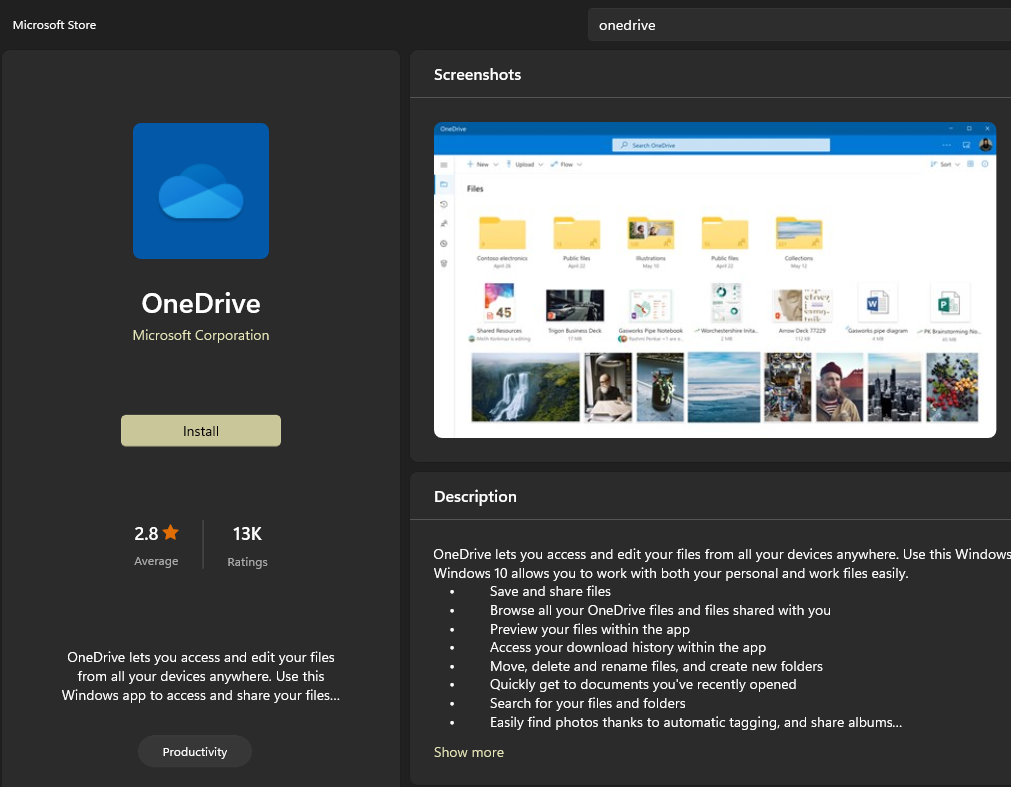This screenshot has width=1011, height=787.
Task: Click 'Quickly get to documents you've recently opened'
Action: point(643,685)
